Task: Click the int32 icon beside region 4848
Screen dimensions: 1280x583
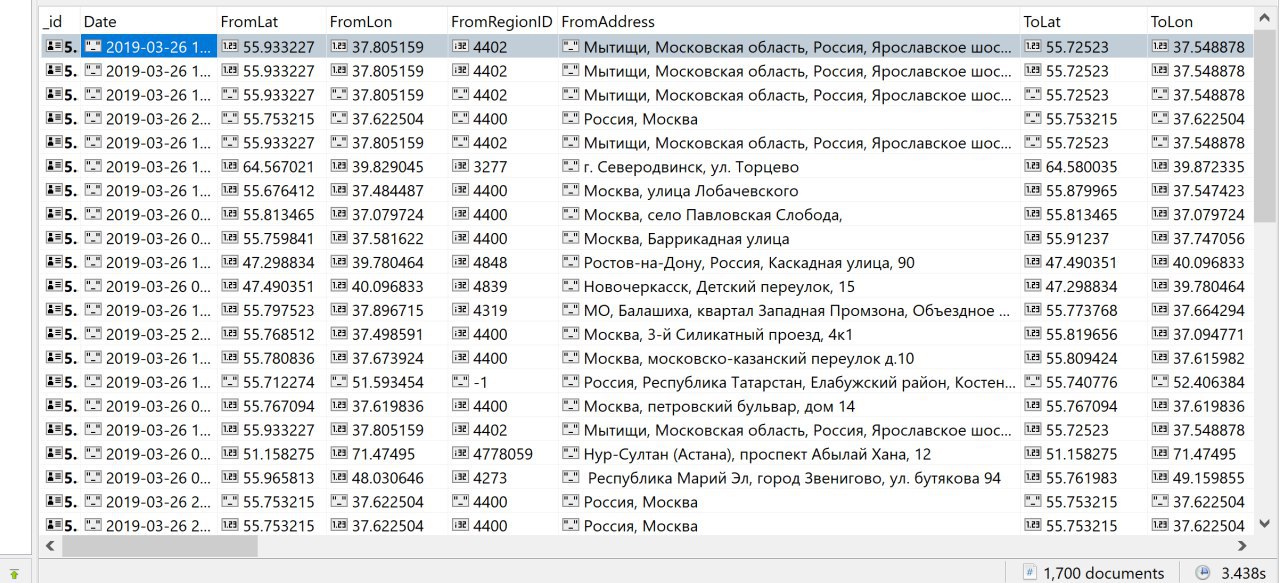Action: pos(461,263)
